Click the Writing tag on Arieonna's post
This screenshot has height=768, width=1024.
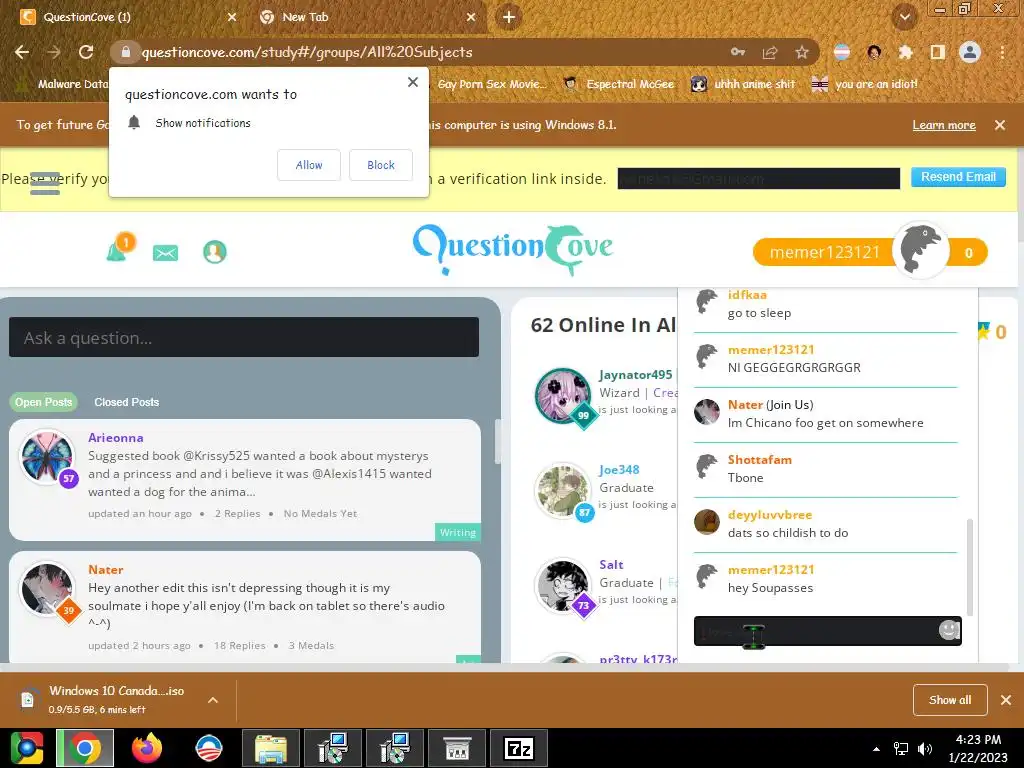click(458, 532)
